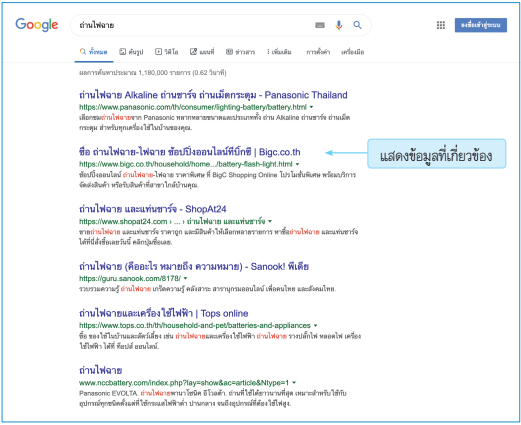Switch to the วิดีโอ videos tab
Viewport: 521px width, 425px height.
tap(166, 52)
